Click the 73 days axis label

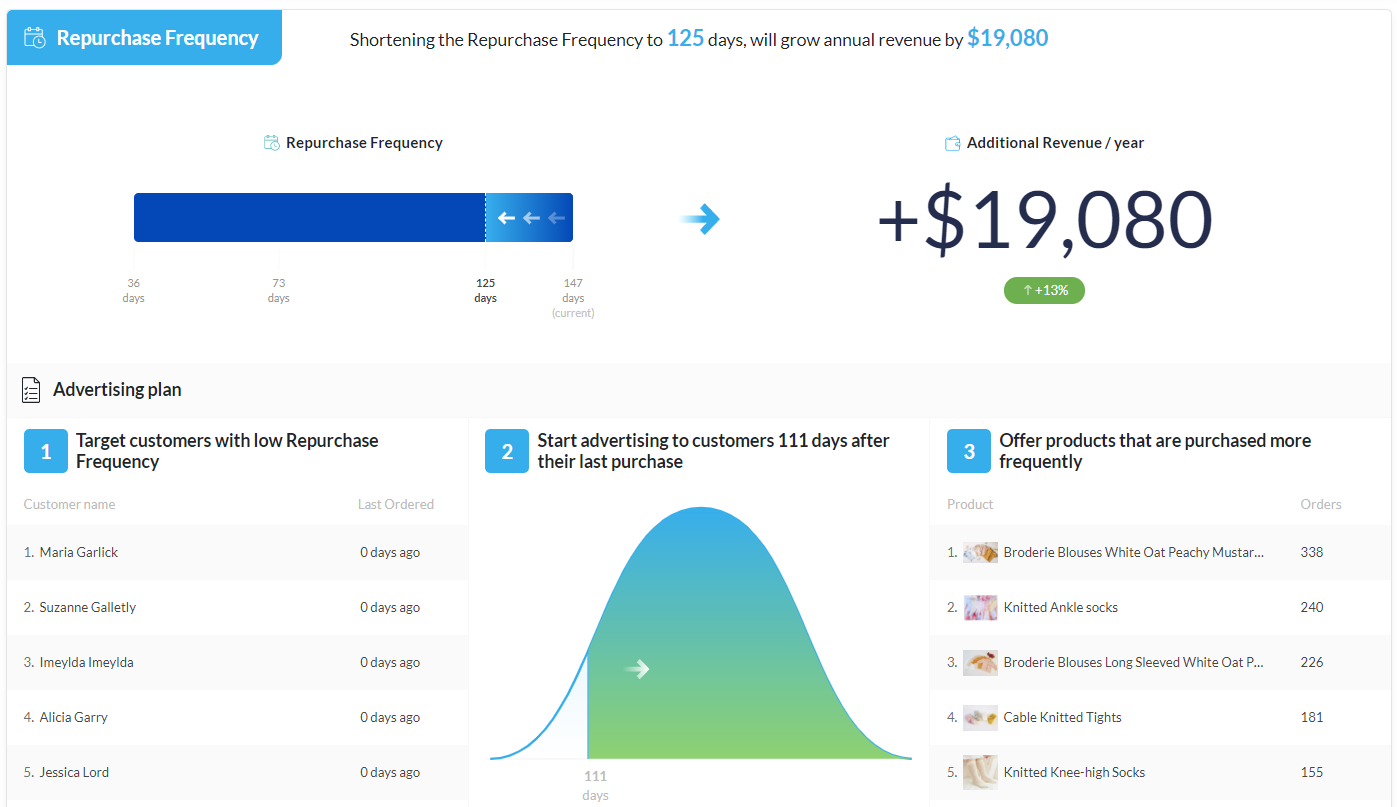(279, 290)
